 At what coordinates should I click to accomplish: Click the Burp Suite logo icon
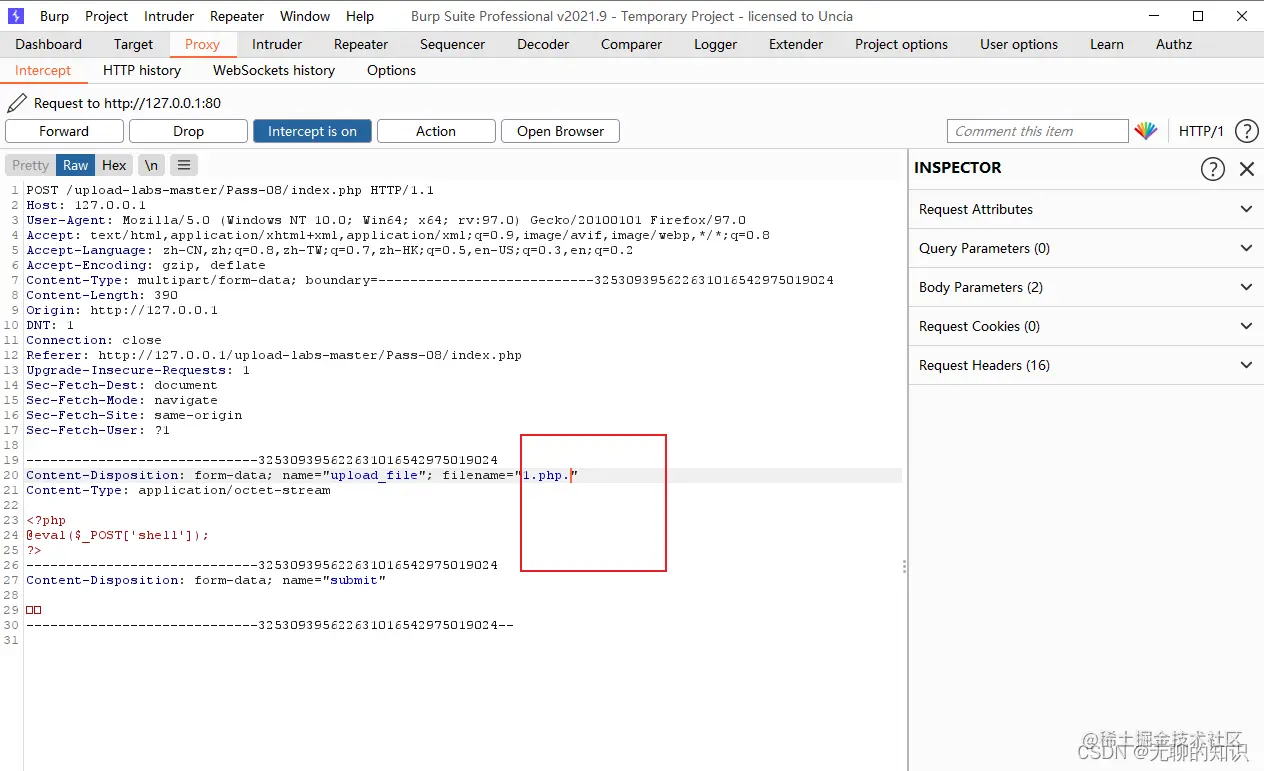[15, 16]
